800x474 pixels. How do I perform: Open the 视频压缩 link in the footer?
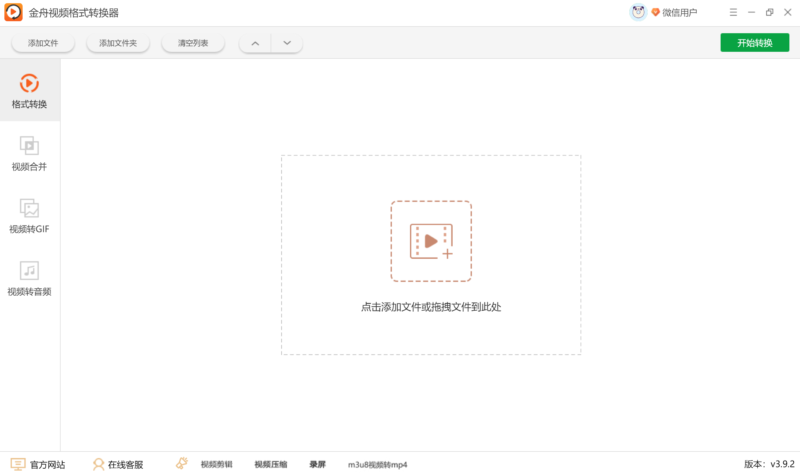[x=270, y=464]
